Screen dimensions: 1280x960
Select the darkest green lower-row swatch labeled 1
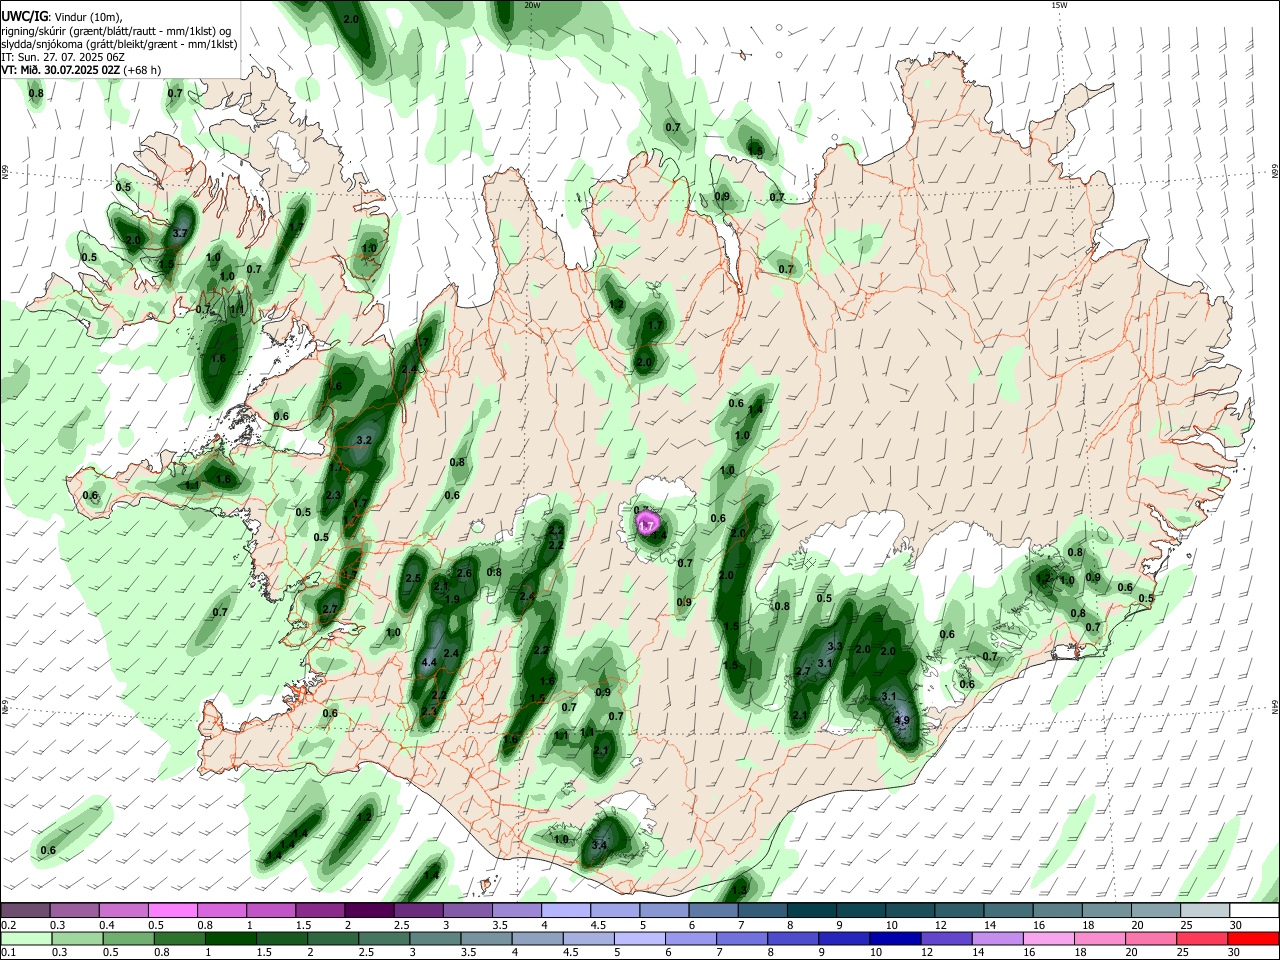[x=232, y=938]
